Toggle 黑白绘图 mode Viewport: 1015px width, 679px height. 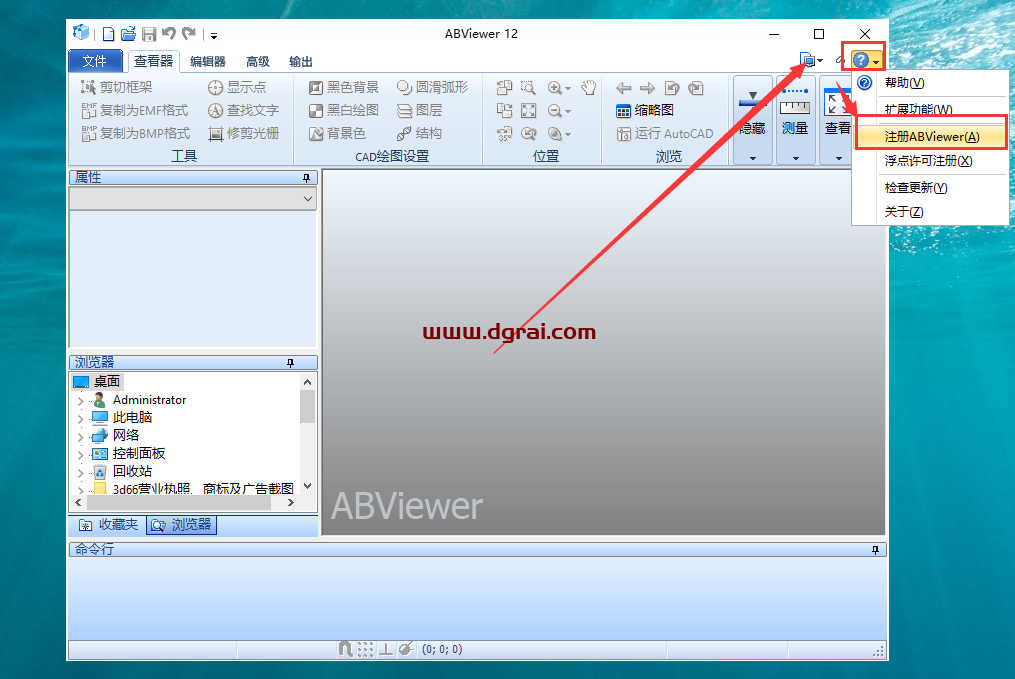click(x=344, y=110)
